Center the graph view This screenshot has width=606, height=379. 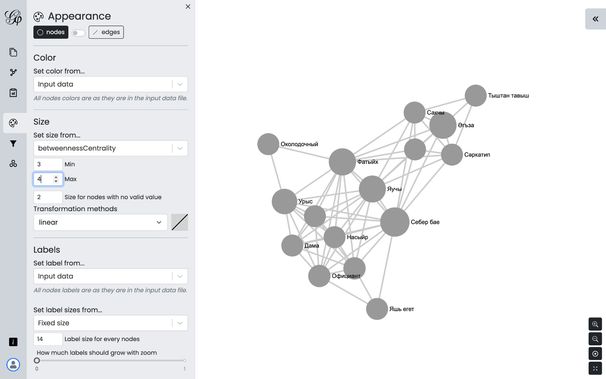pyautogui.click(x=595, y=354)
